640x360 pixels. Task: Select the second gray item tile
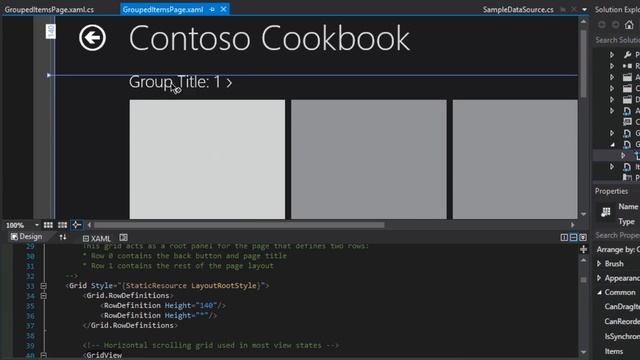click(x=369, y=159)
